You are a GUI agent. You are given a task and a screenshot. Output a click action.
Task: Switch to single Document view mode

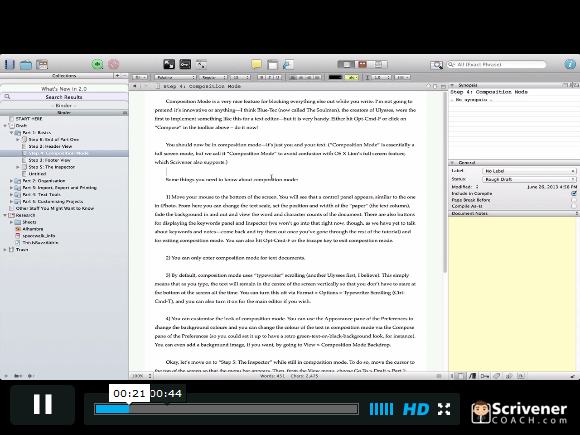[347, 64]
